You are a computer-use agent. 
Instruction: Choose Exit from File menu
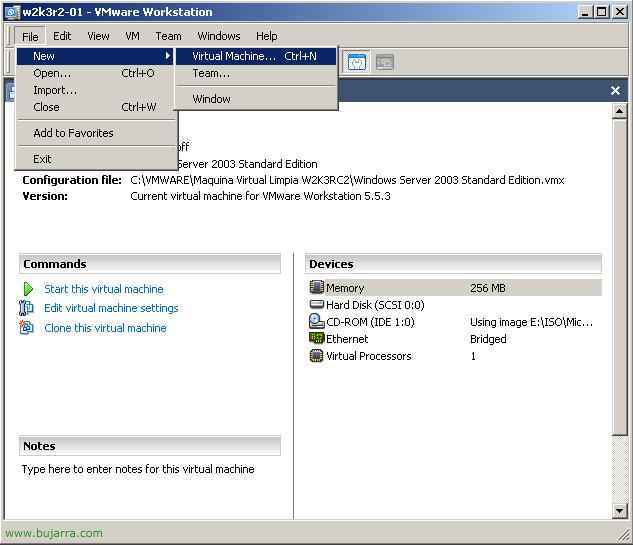pyautogui.click(x=95, y=159)
